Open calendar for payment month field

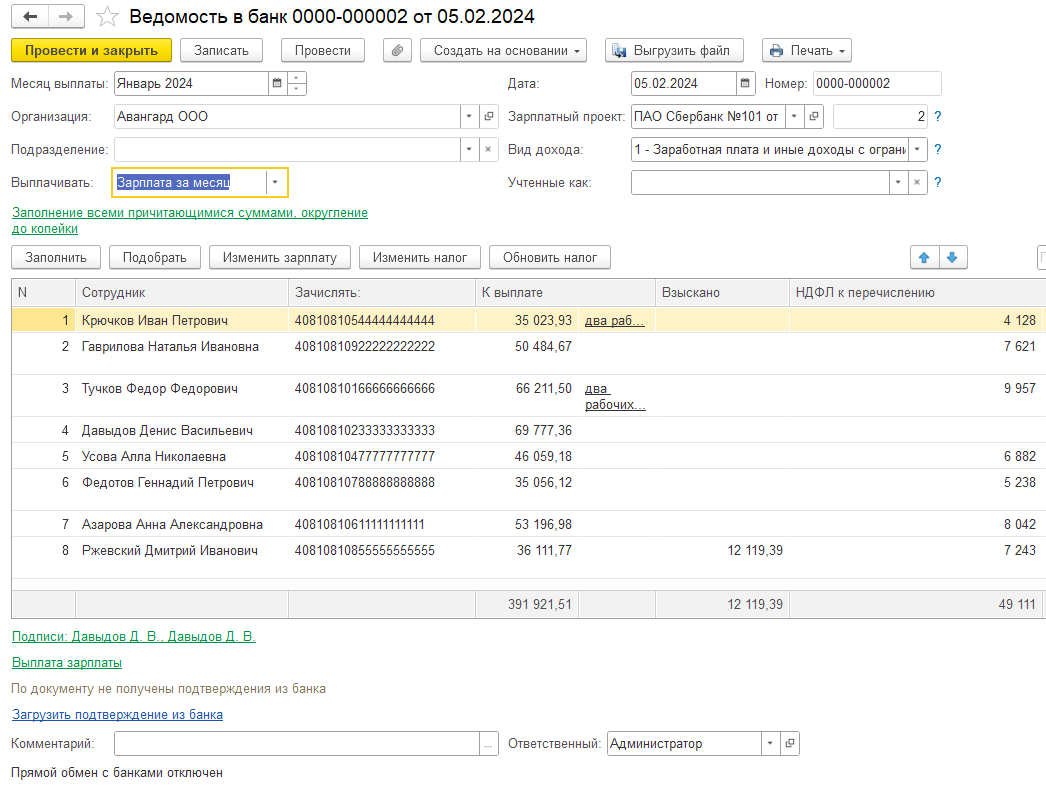click(x=277, y=83)
